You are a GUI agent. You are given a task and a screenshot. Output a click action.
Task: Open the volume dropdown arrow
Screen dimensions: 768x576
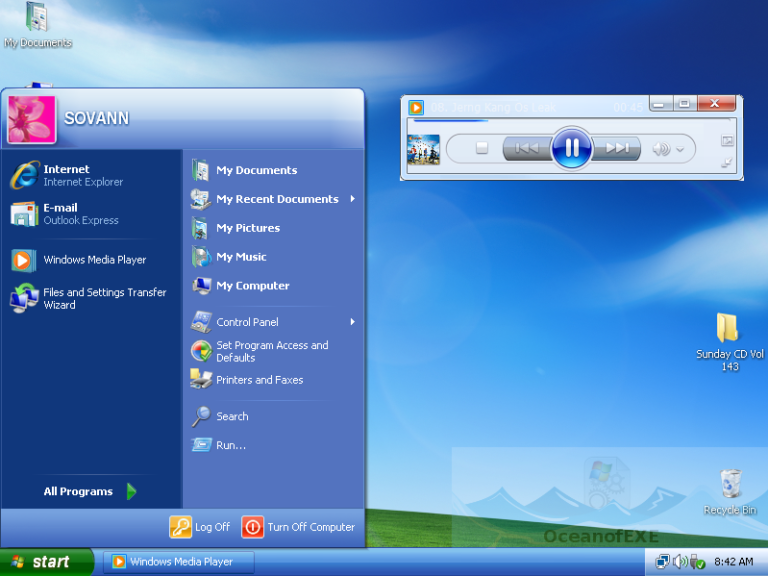pyautogui.click(x=681, y=150)
